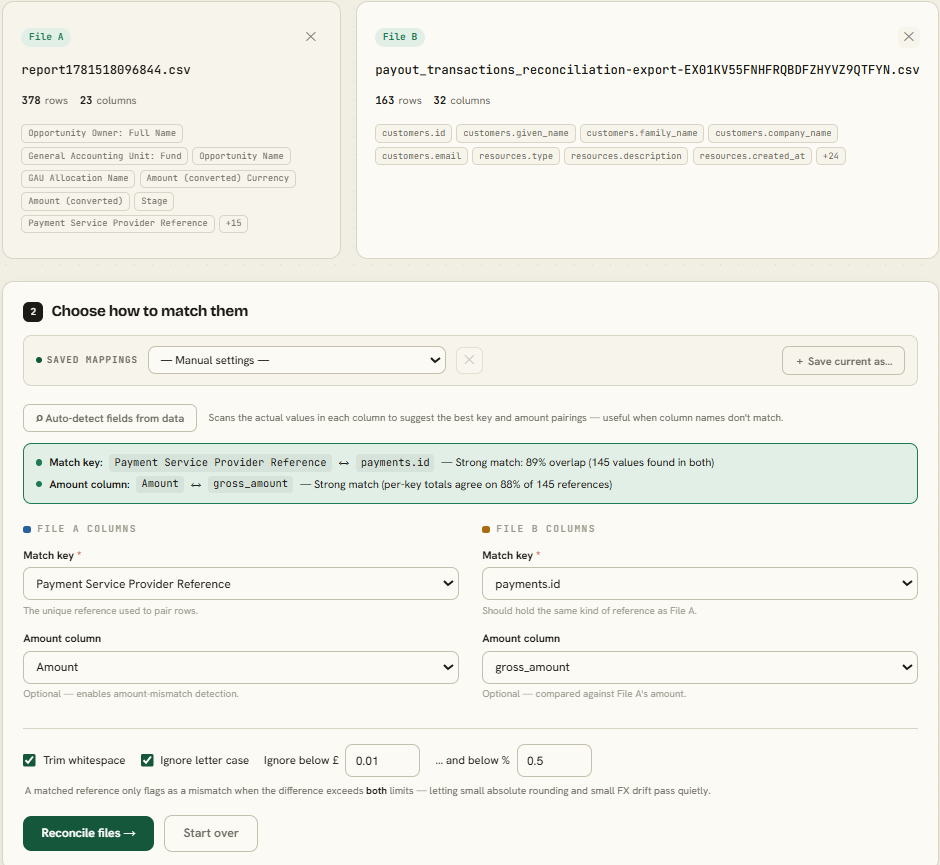Click resources.created_at column chip
The width and height of the screenshot is (940, 865).
[x=752, y=156]
